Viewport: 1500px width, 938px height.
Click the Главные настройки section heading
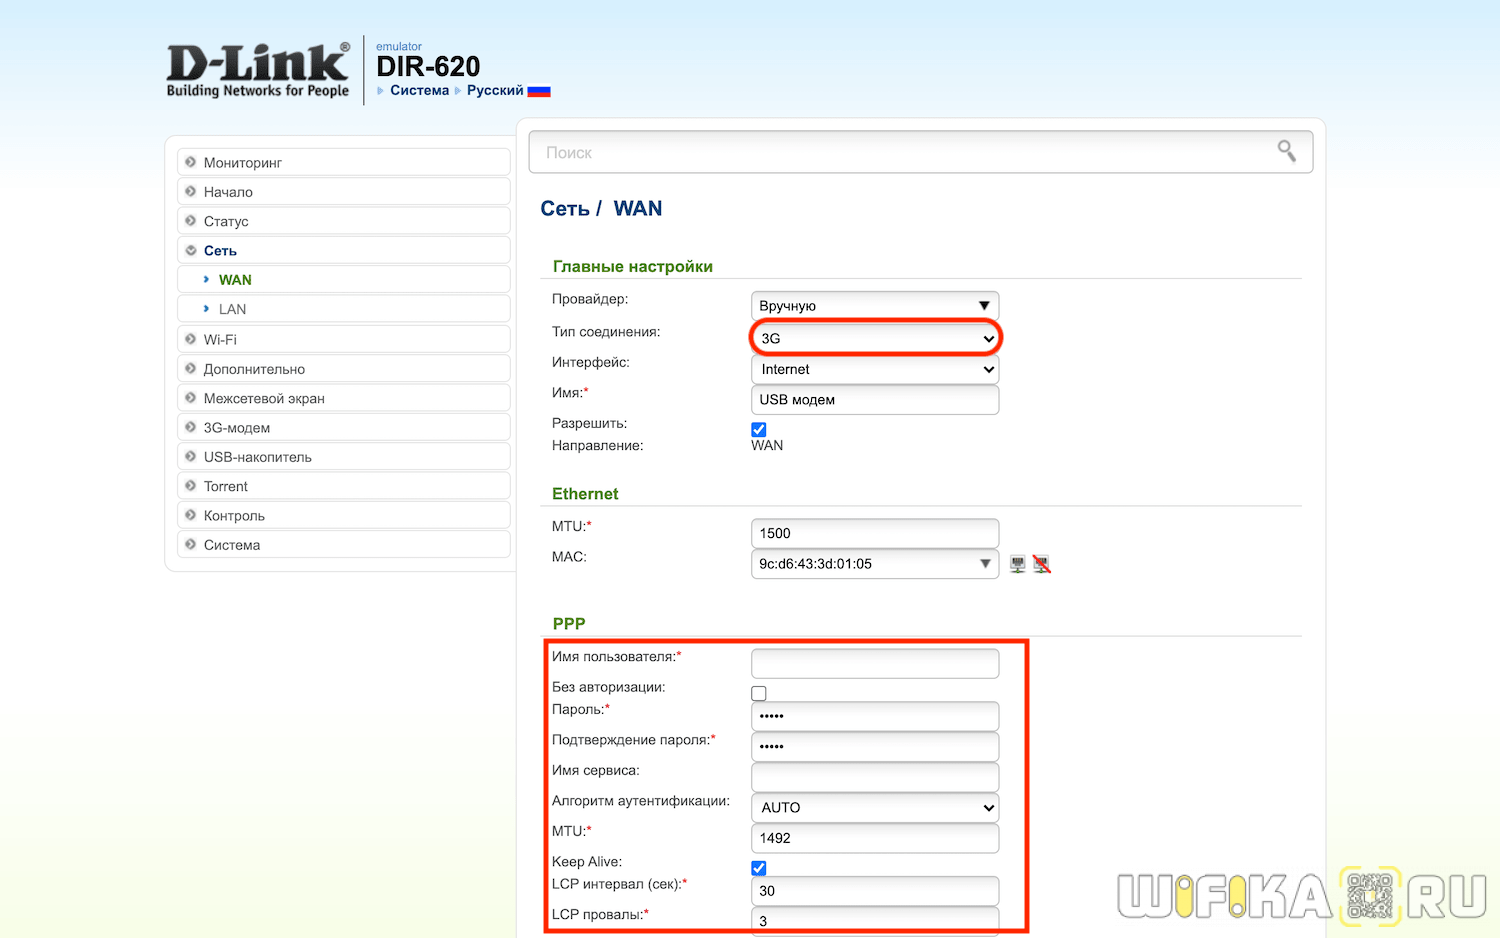click(x=633, y=266)
